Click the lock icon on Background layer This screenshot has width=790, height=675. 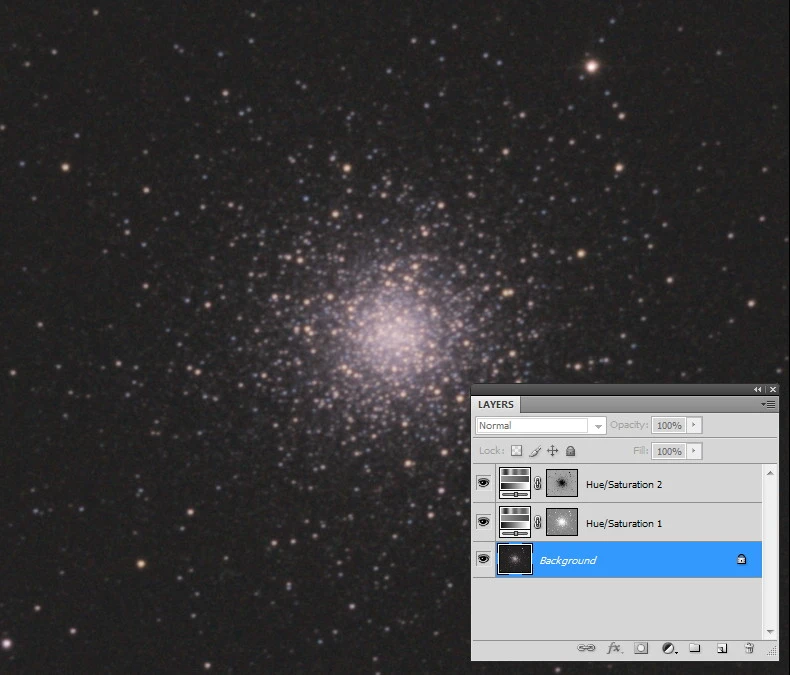pyautogui.click(x=741, y=560)
